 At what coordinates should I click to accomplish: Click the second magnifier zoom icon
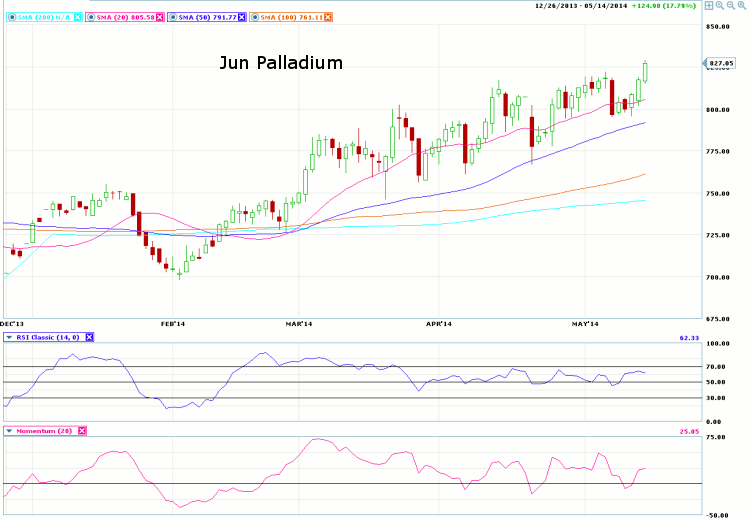coord(731,5)
